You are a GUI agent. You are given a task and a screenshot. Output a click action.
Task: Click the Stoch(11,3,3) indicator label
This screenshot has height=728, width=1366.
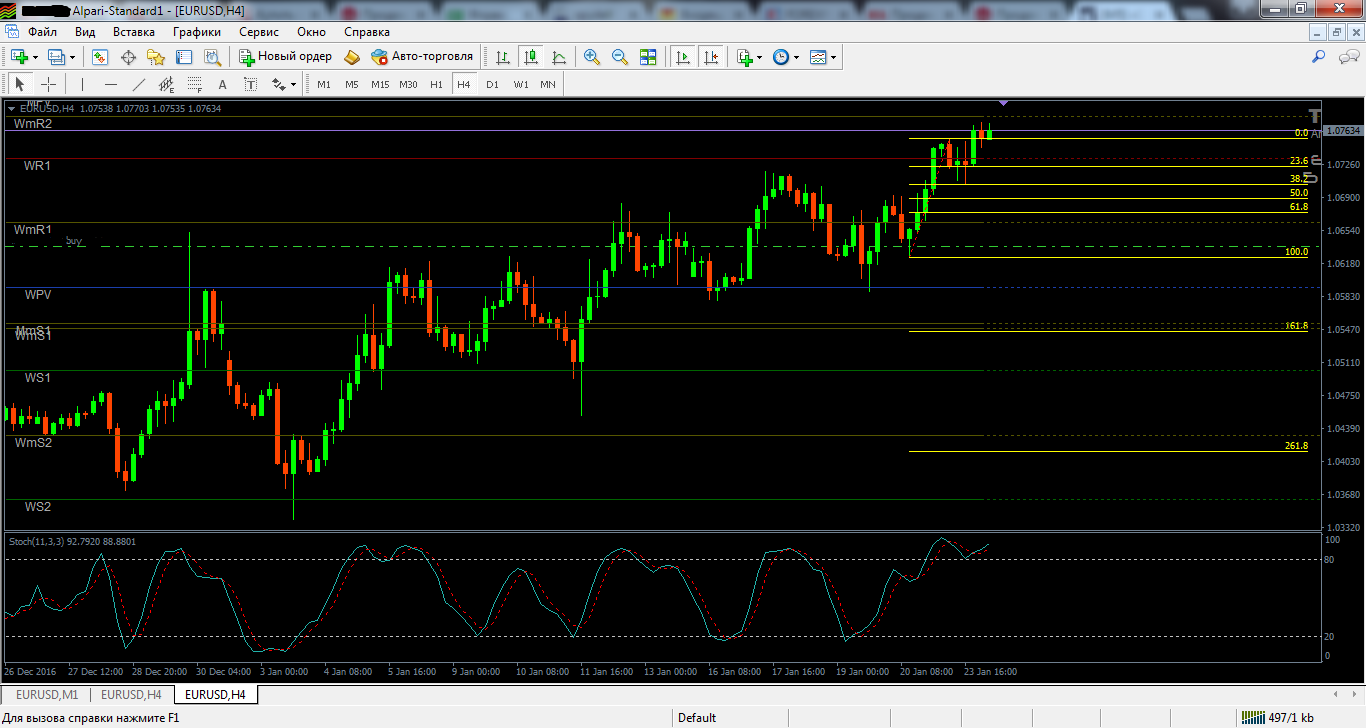point(72,541)
